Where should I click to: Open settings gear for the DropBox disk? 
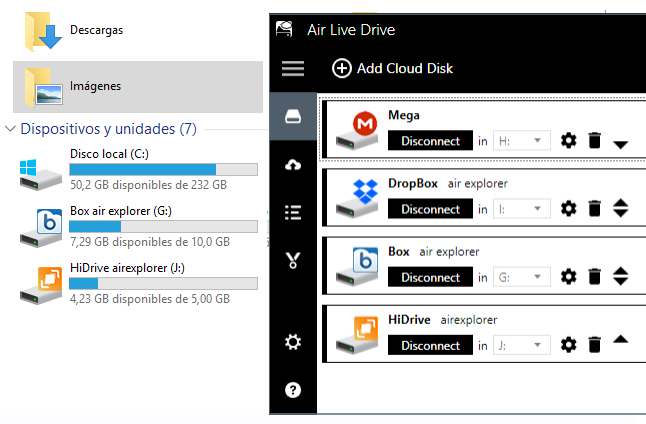point(569,208)
